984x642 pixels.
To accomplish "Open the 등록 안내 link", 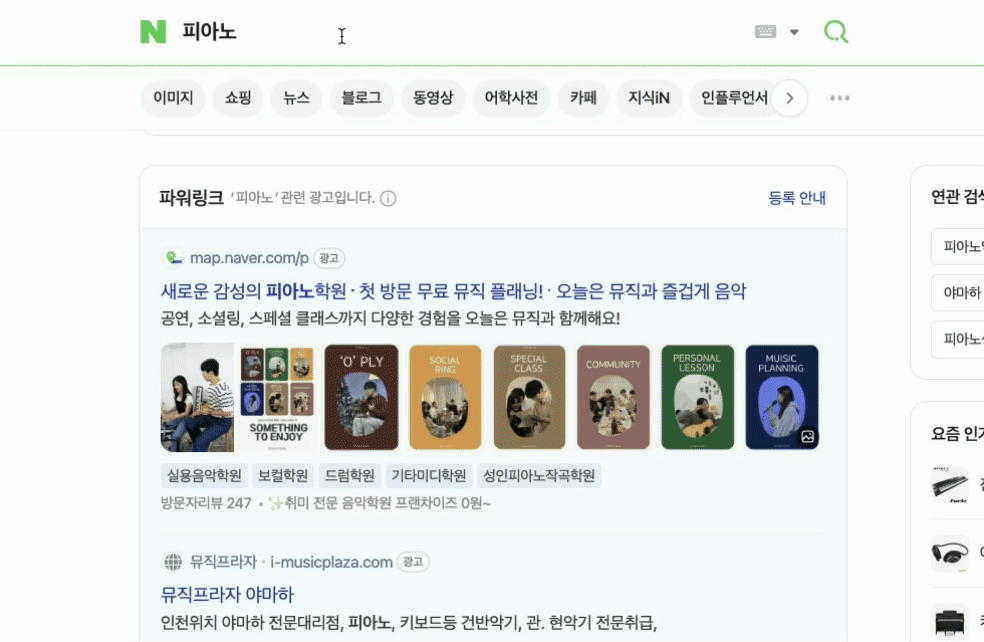I will (797, 198).
